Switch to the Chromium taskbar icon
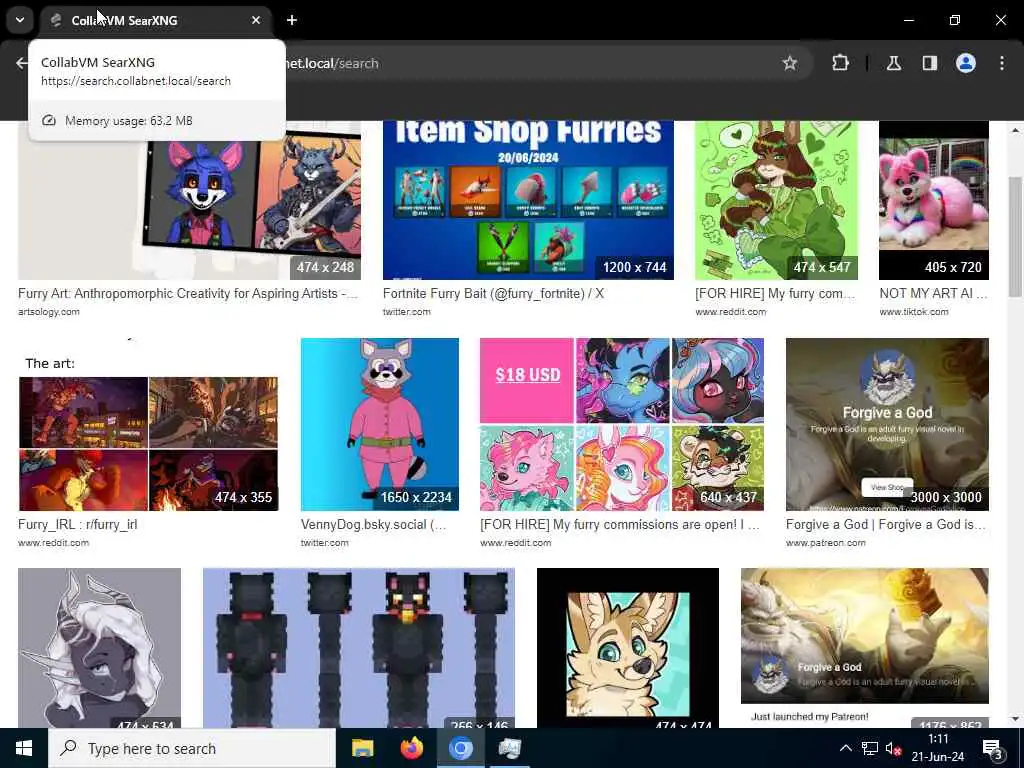 click(460, 748)
